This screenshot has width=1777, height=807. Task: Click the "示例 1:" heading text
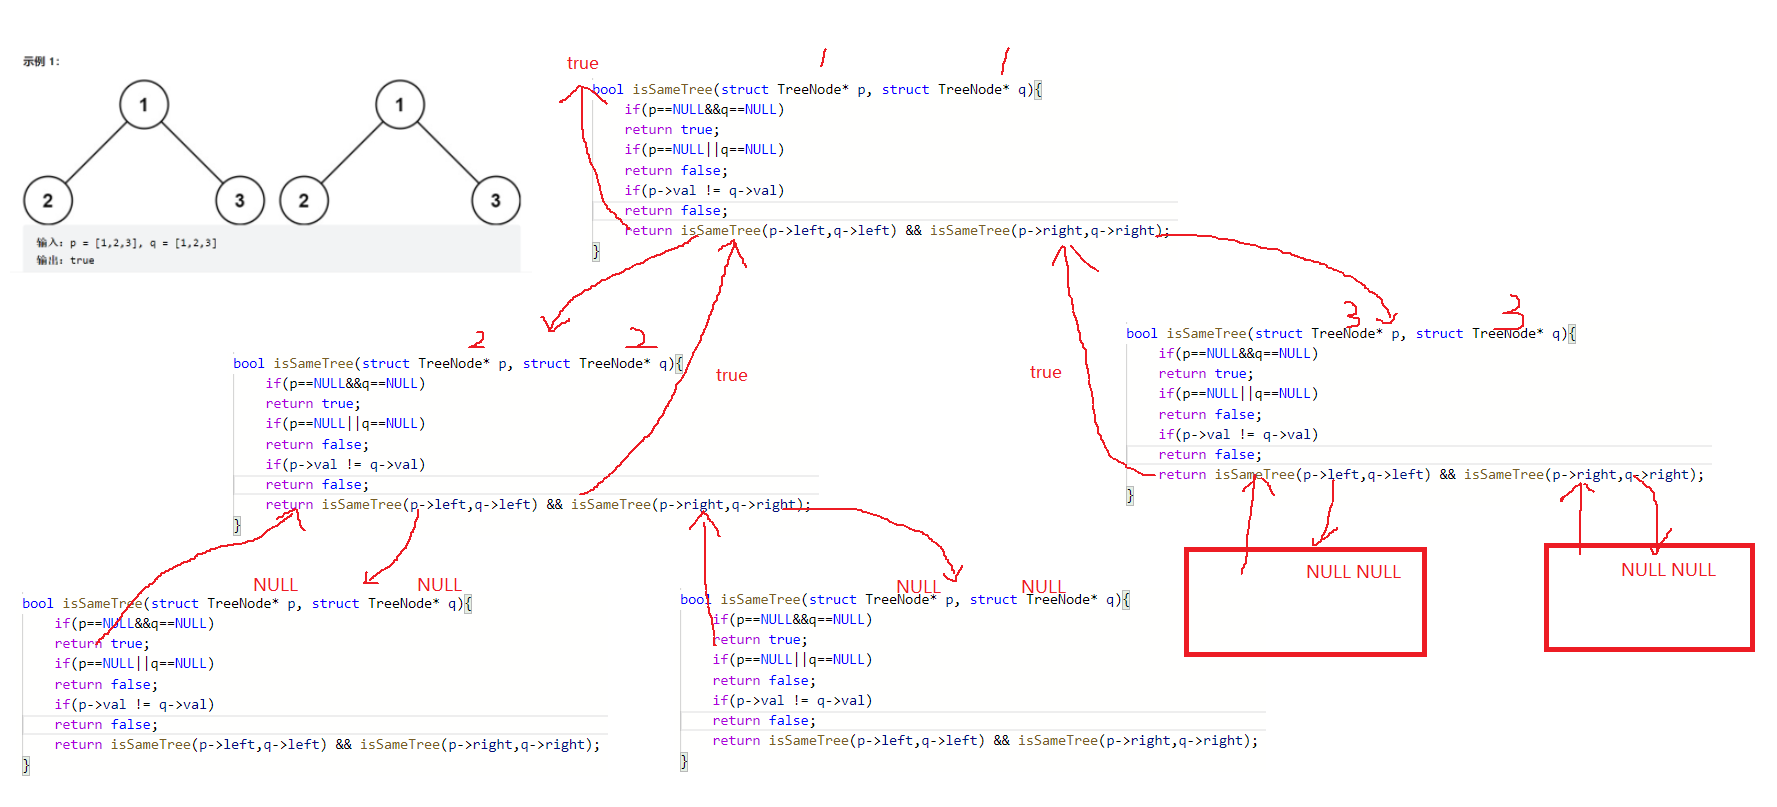[41, 62]
